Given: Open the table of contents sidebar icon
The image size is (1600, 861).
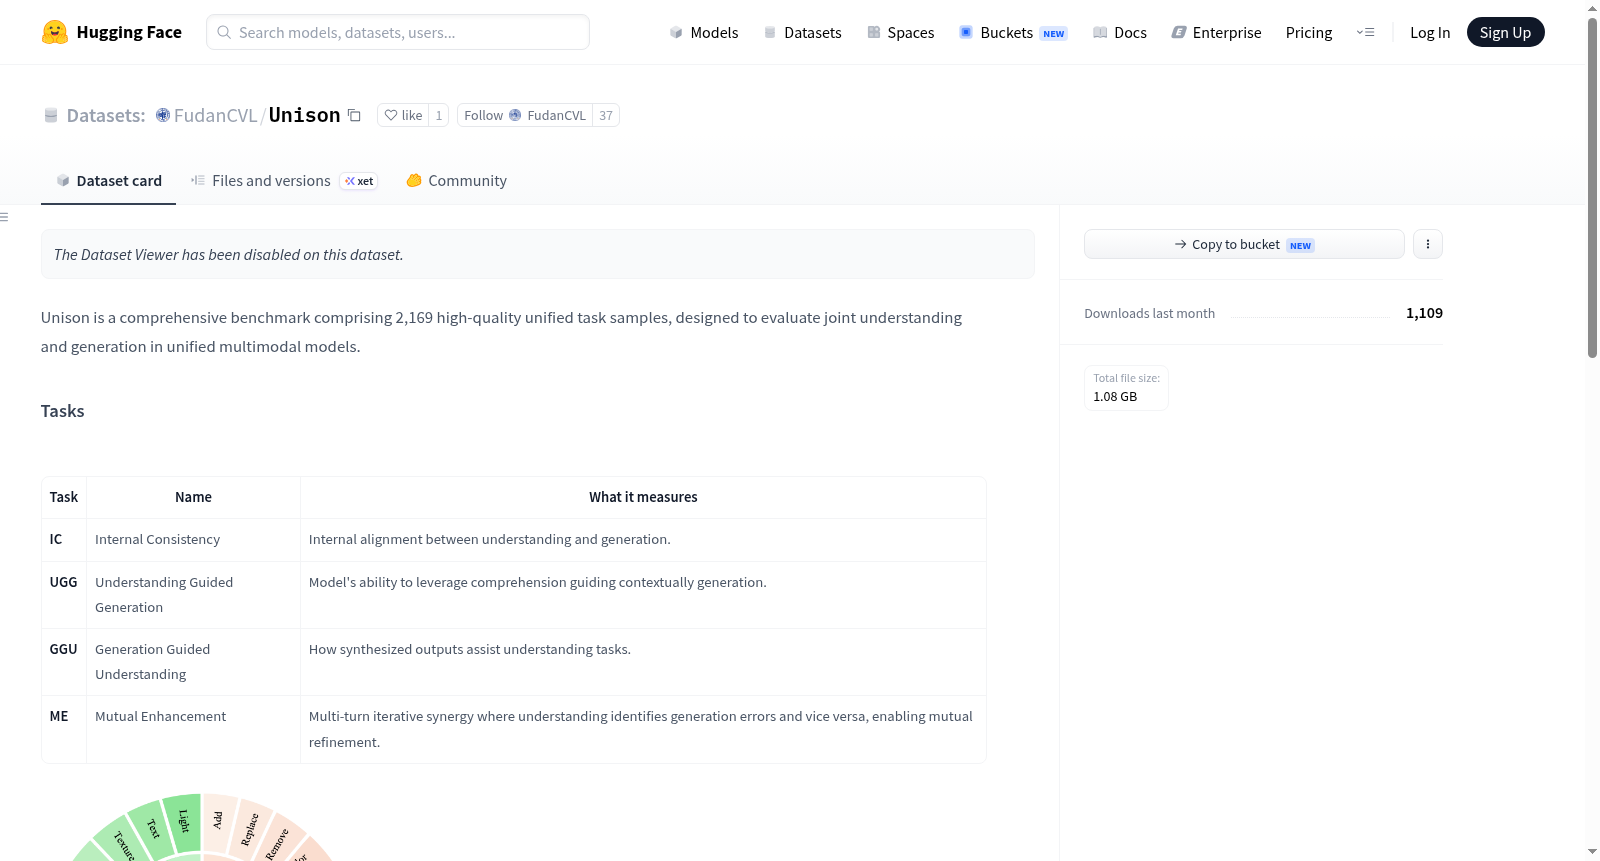Looking at the screenshot, I should tap(4, 217).
